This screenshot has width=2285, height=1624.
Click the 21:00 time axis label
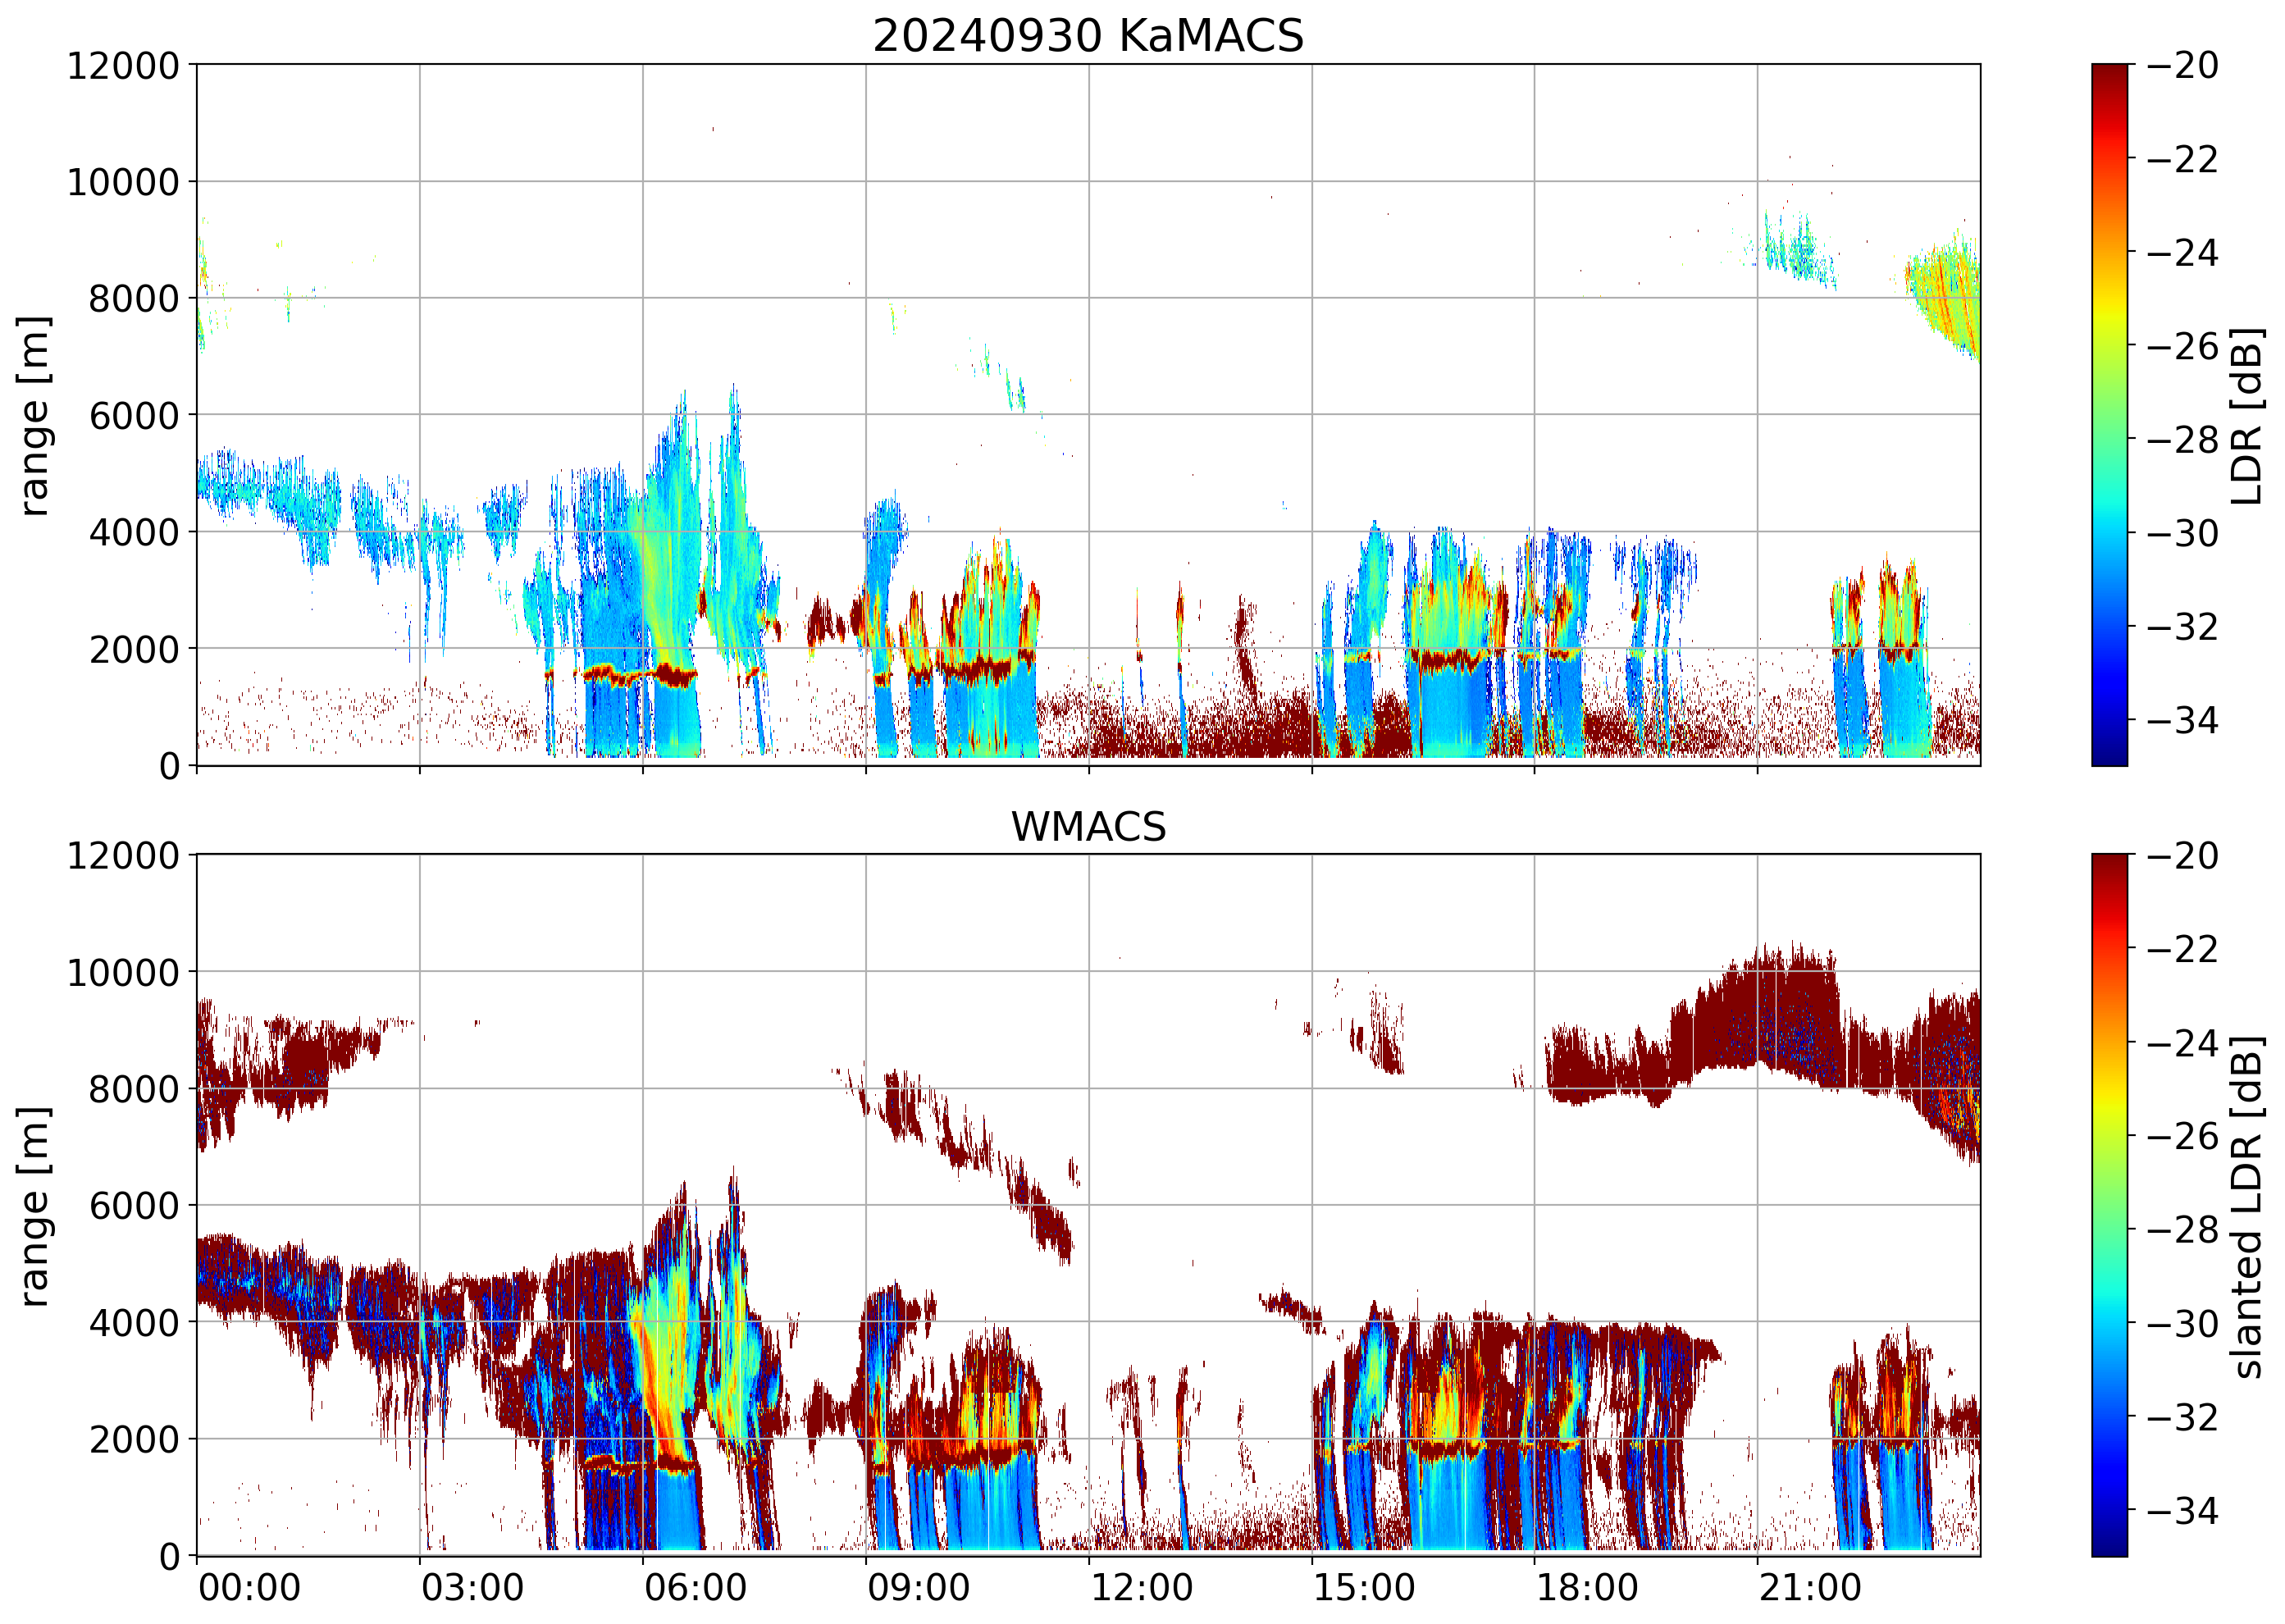[1810, 1588]
